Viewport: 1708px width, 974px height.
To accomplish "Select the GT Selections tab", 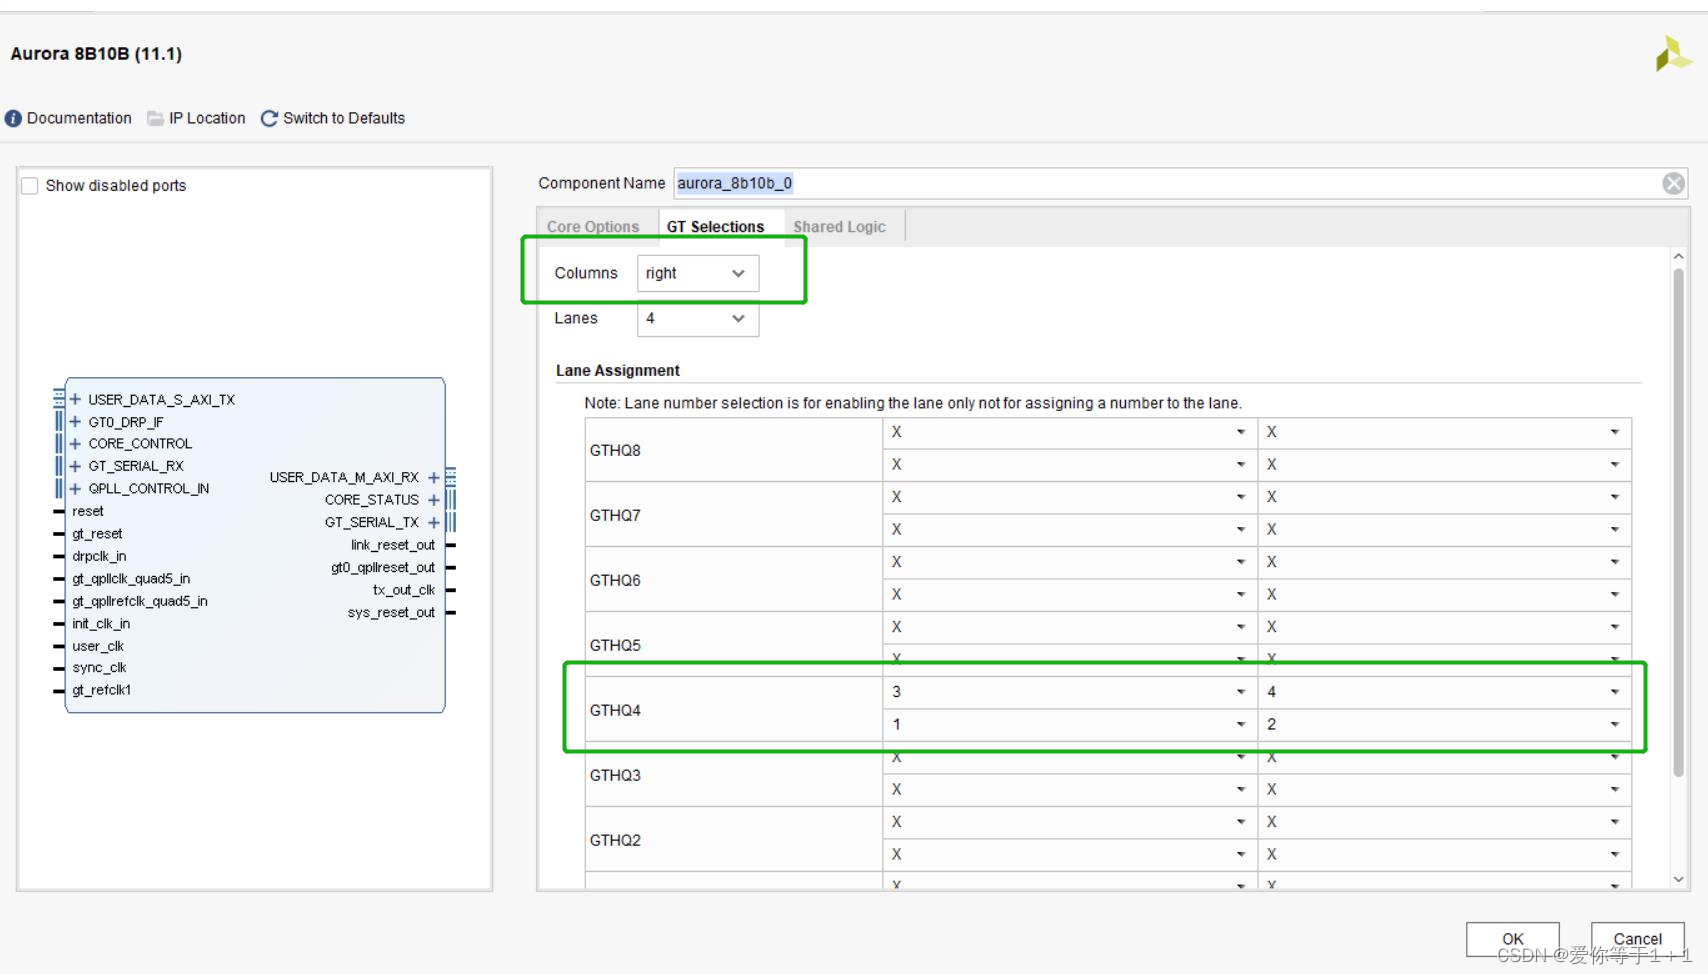I will pos(716,227).
